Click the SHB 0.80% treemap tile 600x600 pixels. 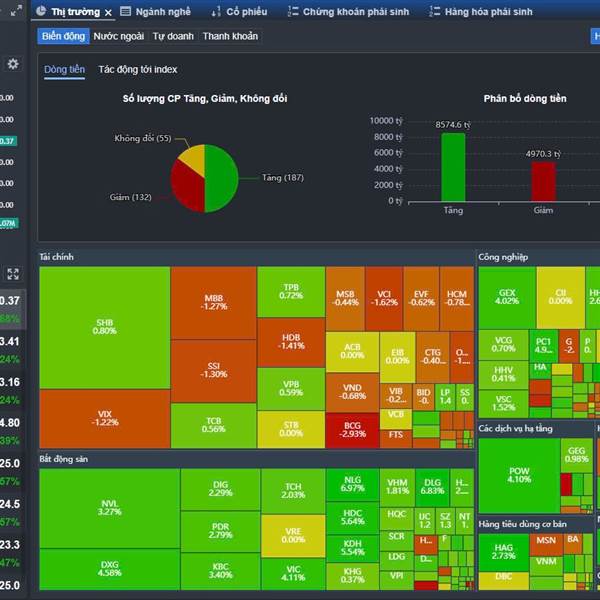click(104, 328)
